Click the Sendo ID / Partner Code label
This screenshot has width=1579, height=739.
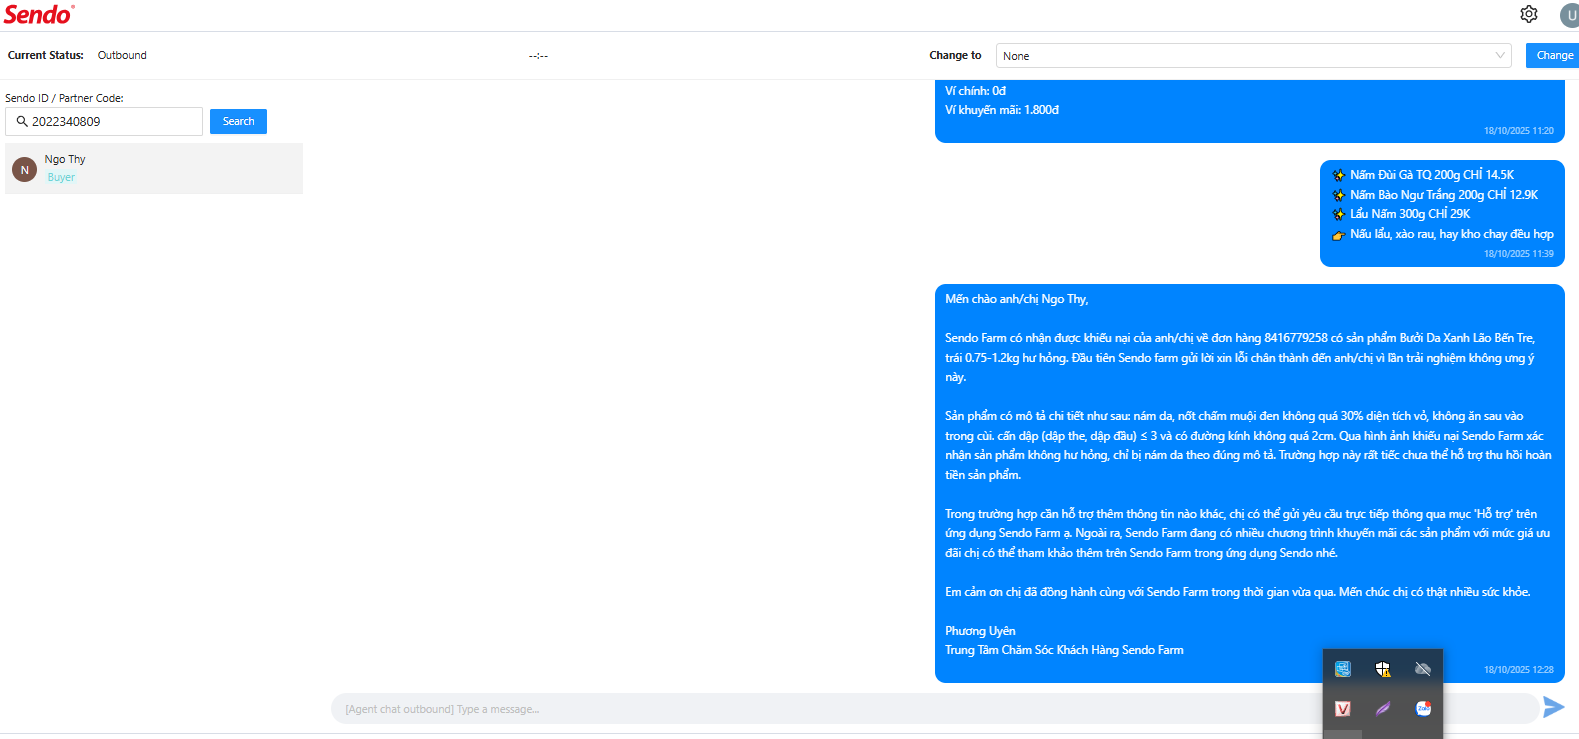click(x=64, y=98)
